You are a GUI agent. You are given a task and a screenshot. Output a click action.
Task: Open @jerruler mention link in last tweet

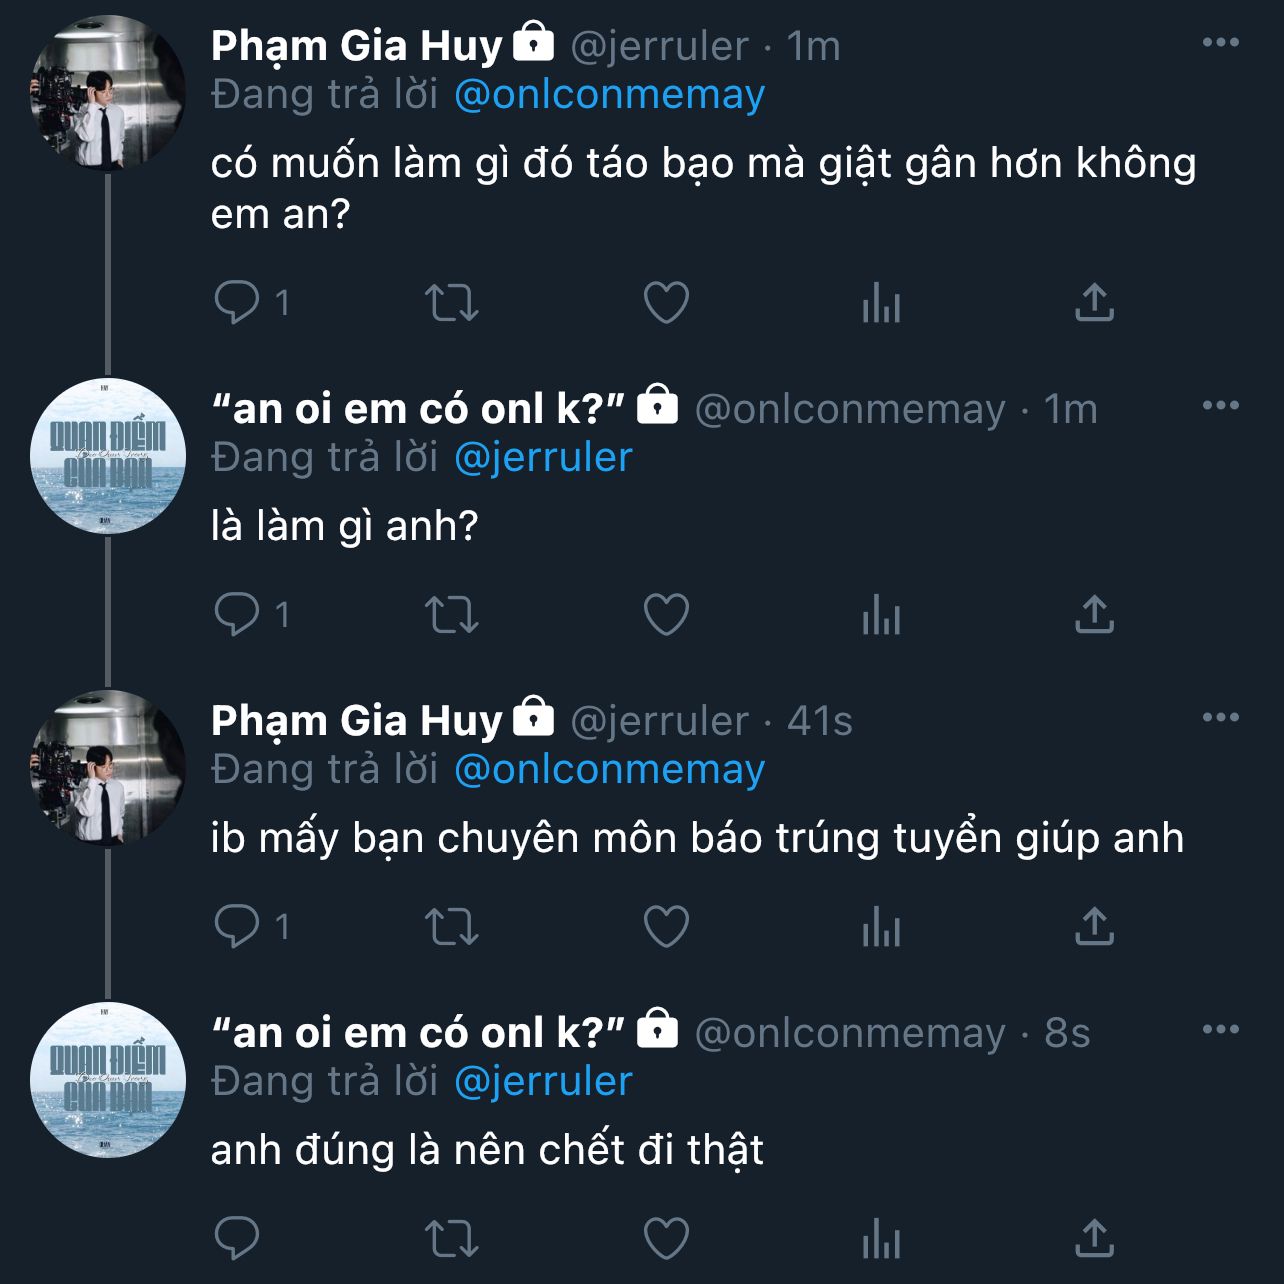(x=543, y=1082)
